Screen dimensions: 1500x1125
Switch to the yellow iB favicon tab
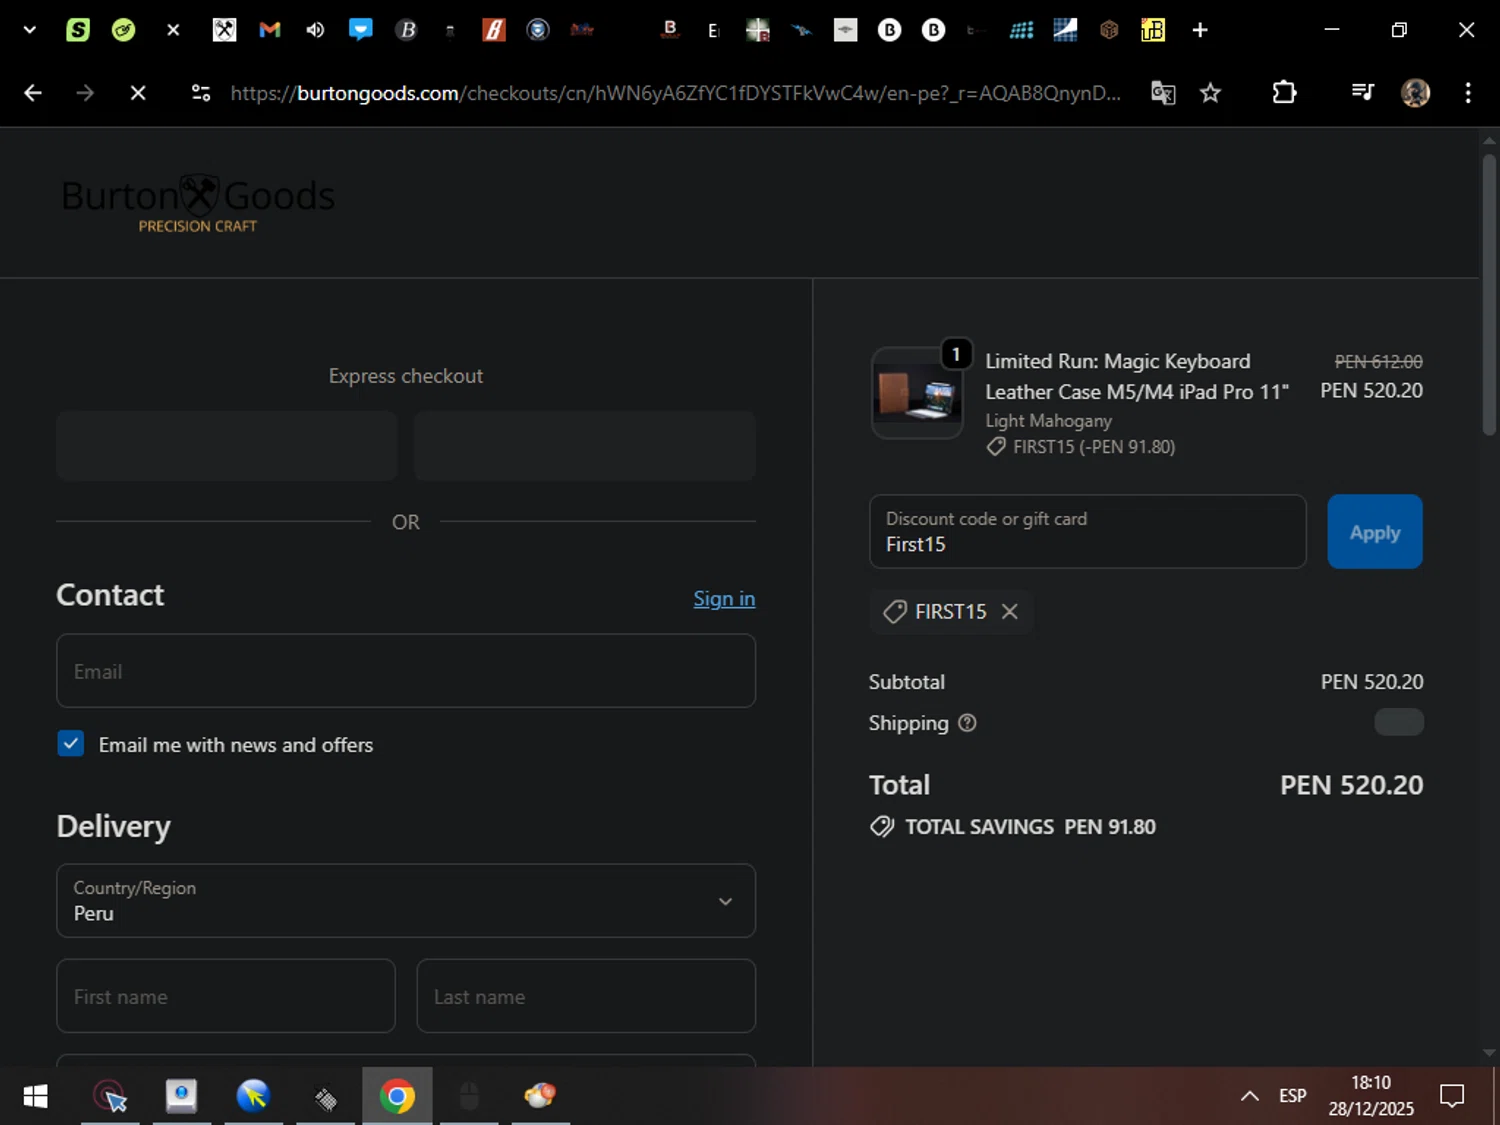click(1153, 30)
